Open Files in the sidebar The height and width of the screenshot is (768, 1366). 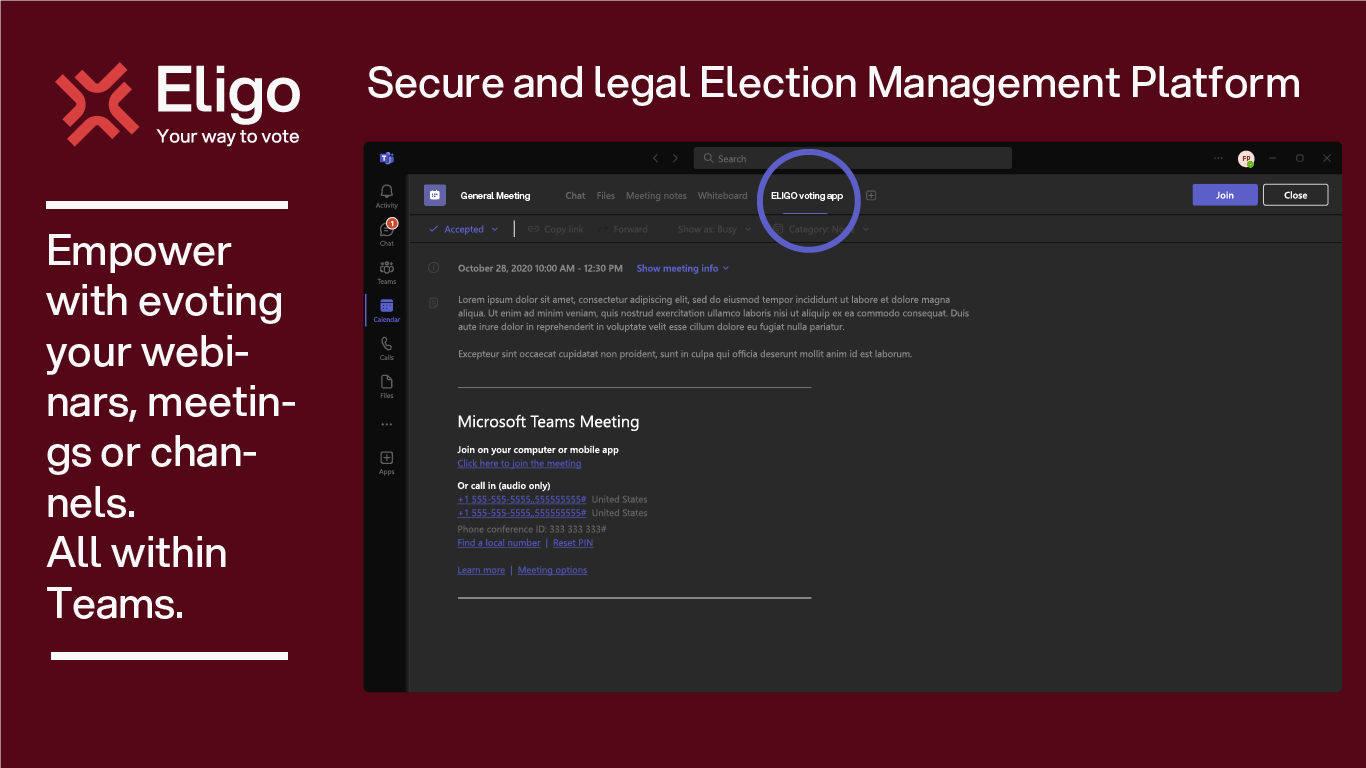pos(386,386)
